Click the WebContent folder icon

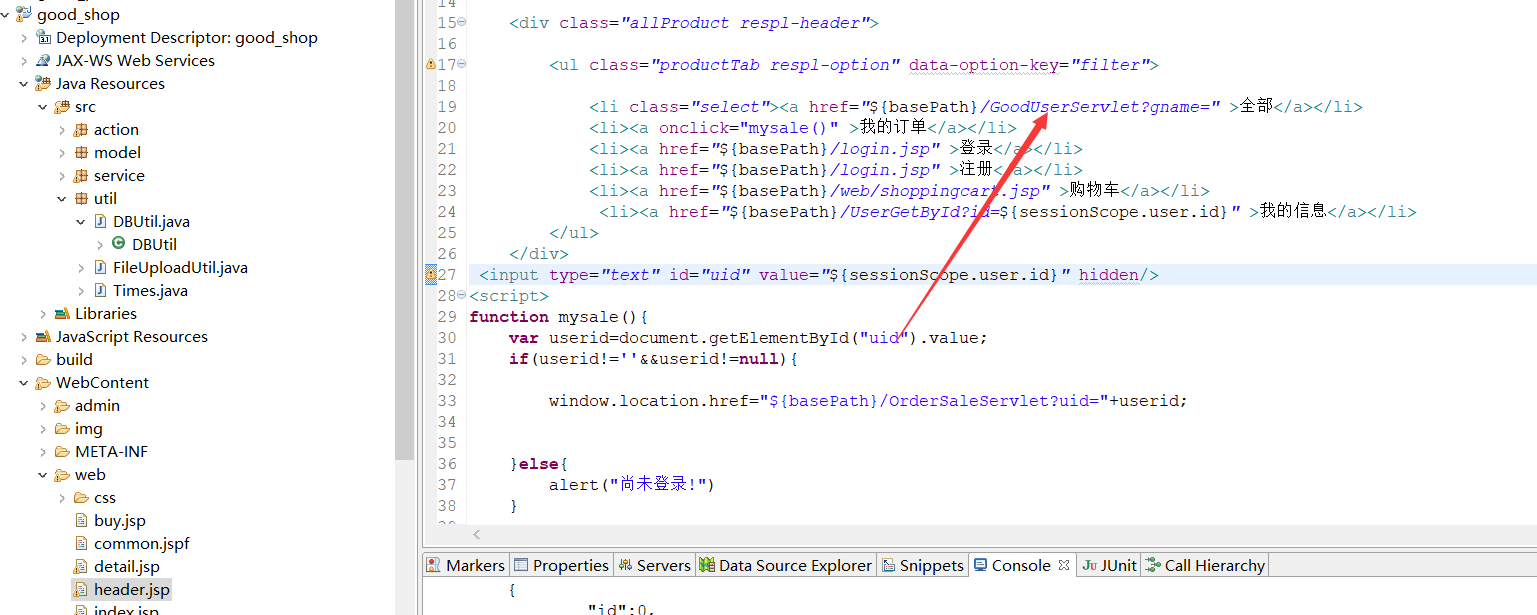pos(43,382)
